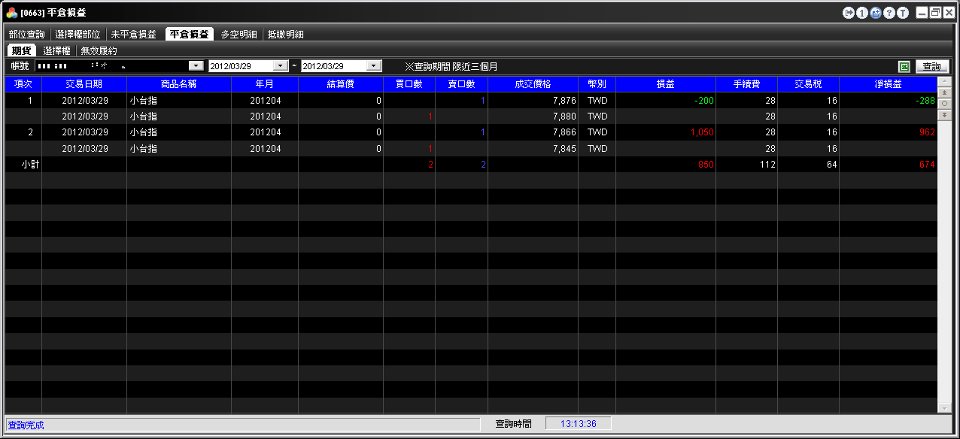Click the blue pin icon in title bar
Image resolution: width=960 pixels, height=439 pixels.
pyautogui.click(x=876, y=13)
